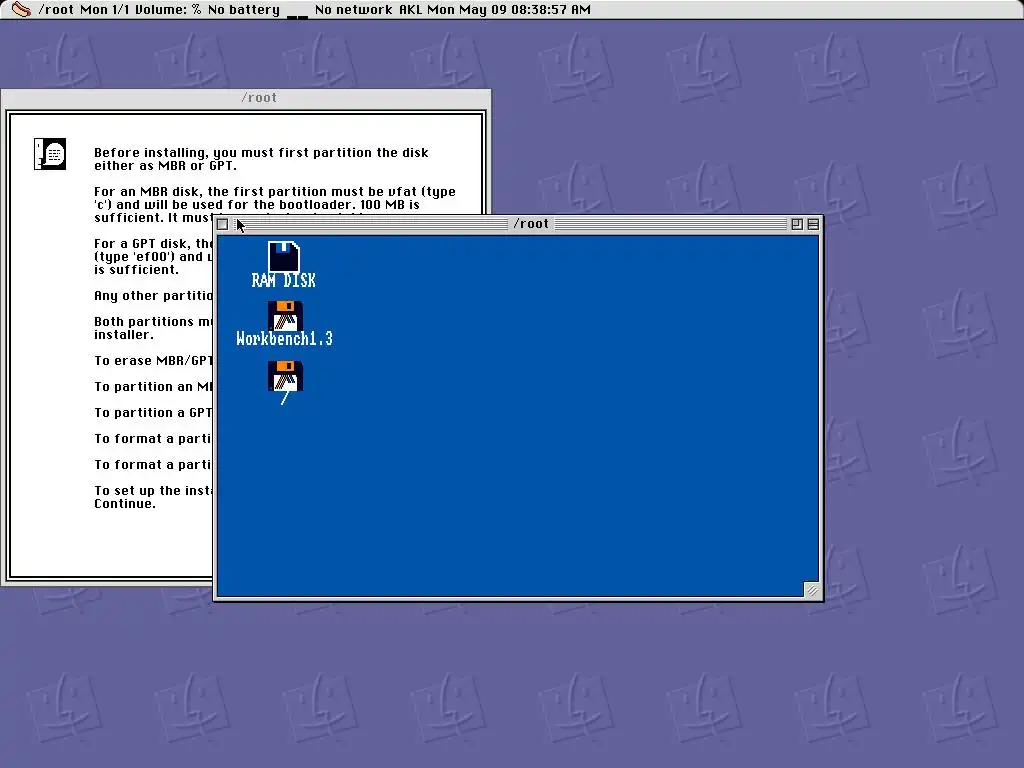Screen dimensions: 1024x768
Task: Click the "To erase MBR/GPT" line in installer dialog
Action: (x=153, y=360)
